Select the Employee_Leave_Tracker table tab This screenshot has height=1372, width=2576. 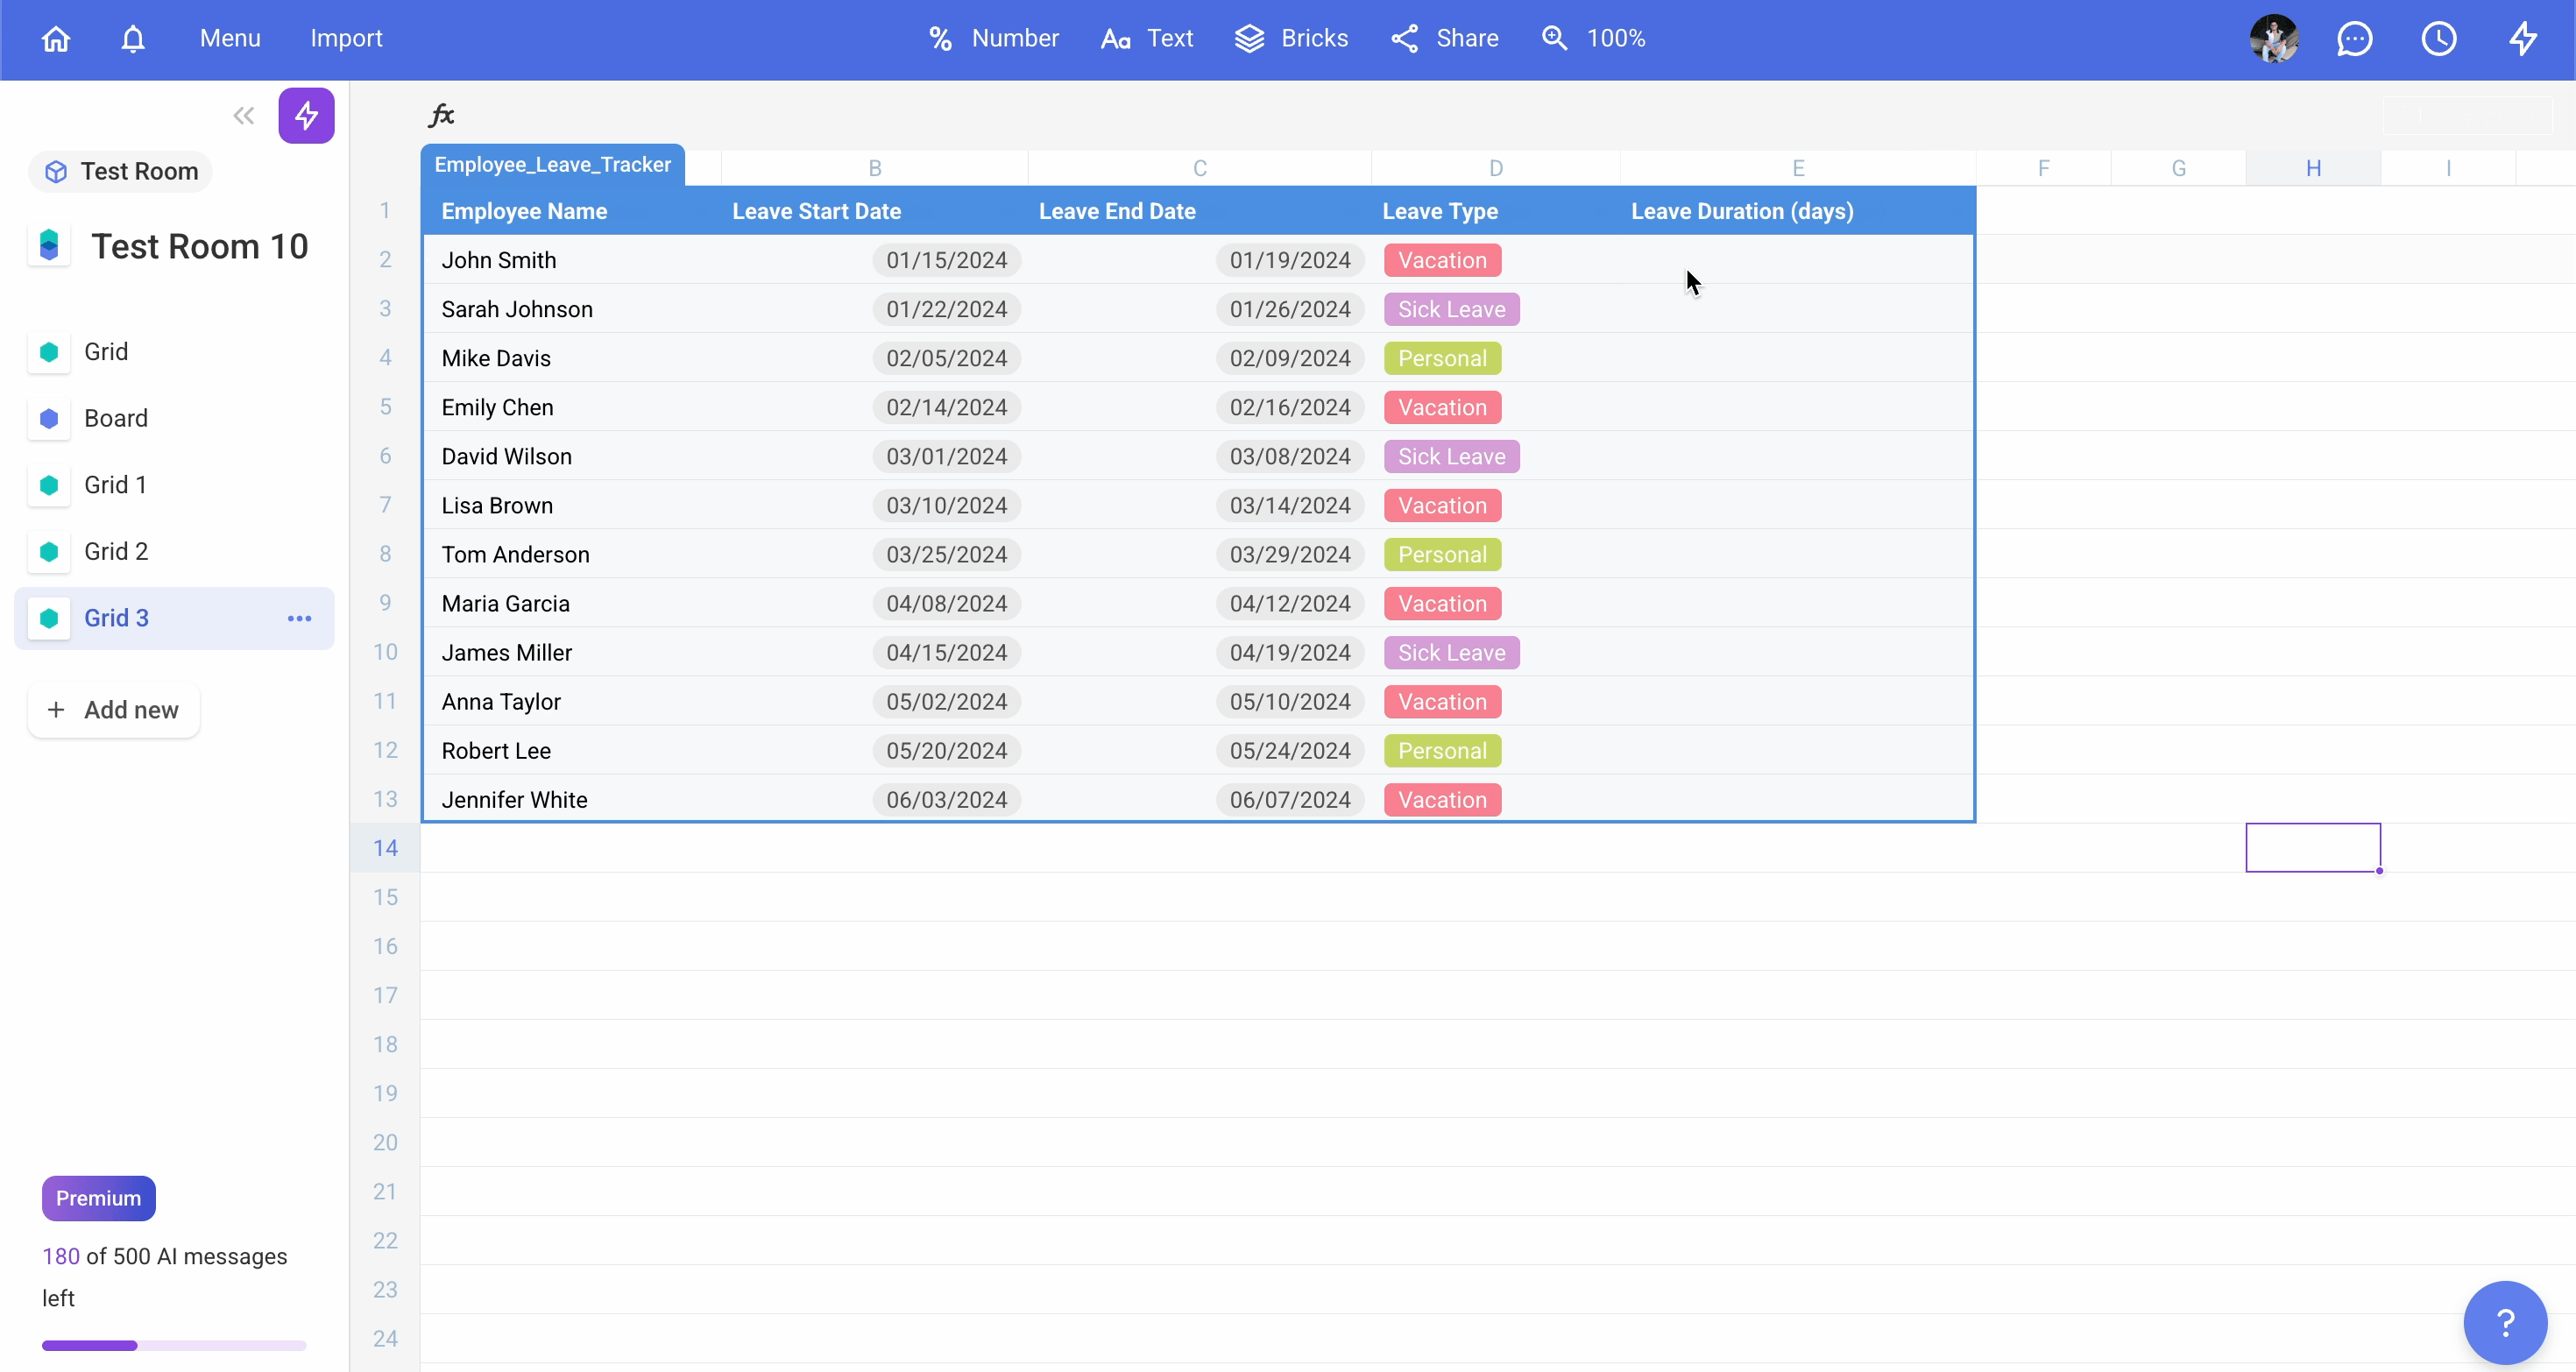coord(552,165)
